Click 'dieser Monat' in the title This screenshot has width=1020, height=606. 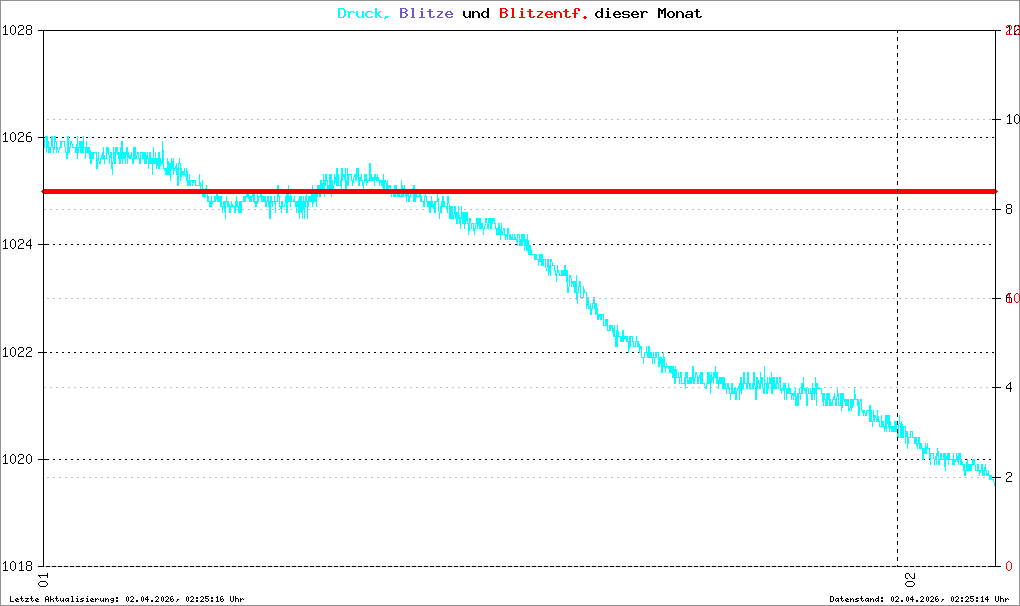tap(648, 14)
